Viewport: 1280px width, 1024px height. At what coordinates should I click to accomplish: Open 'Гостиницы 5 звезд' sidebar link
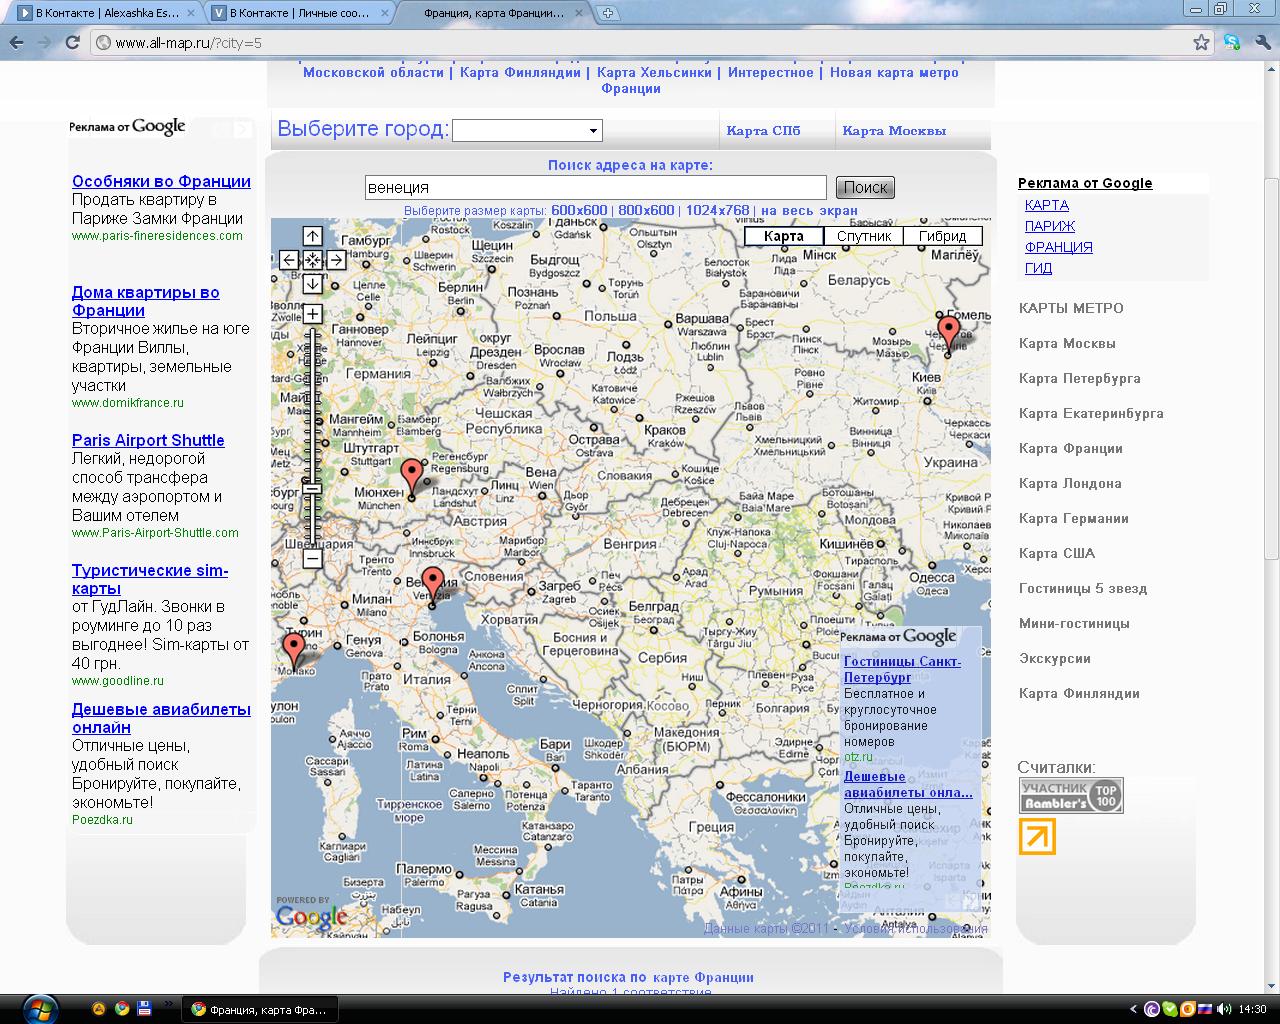click(x=1083, y=588)
